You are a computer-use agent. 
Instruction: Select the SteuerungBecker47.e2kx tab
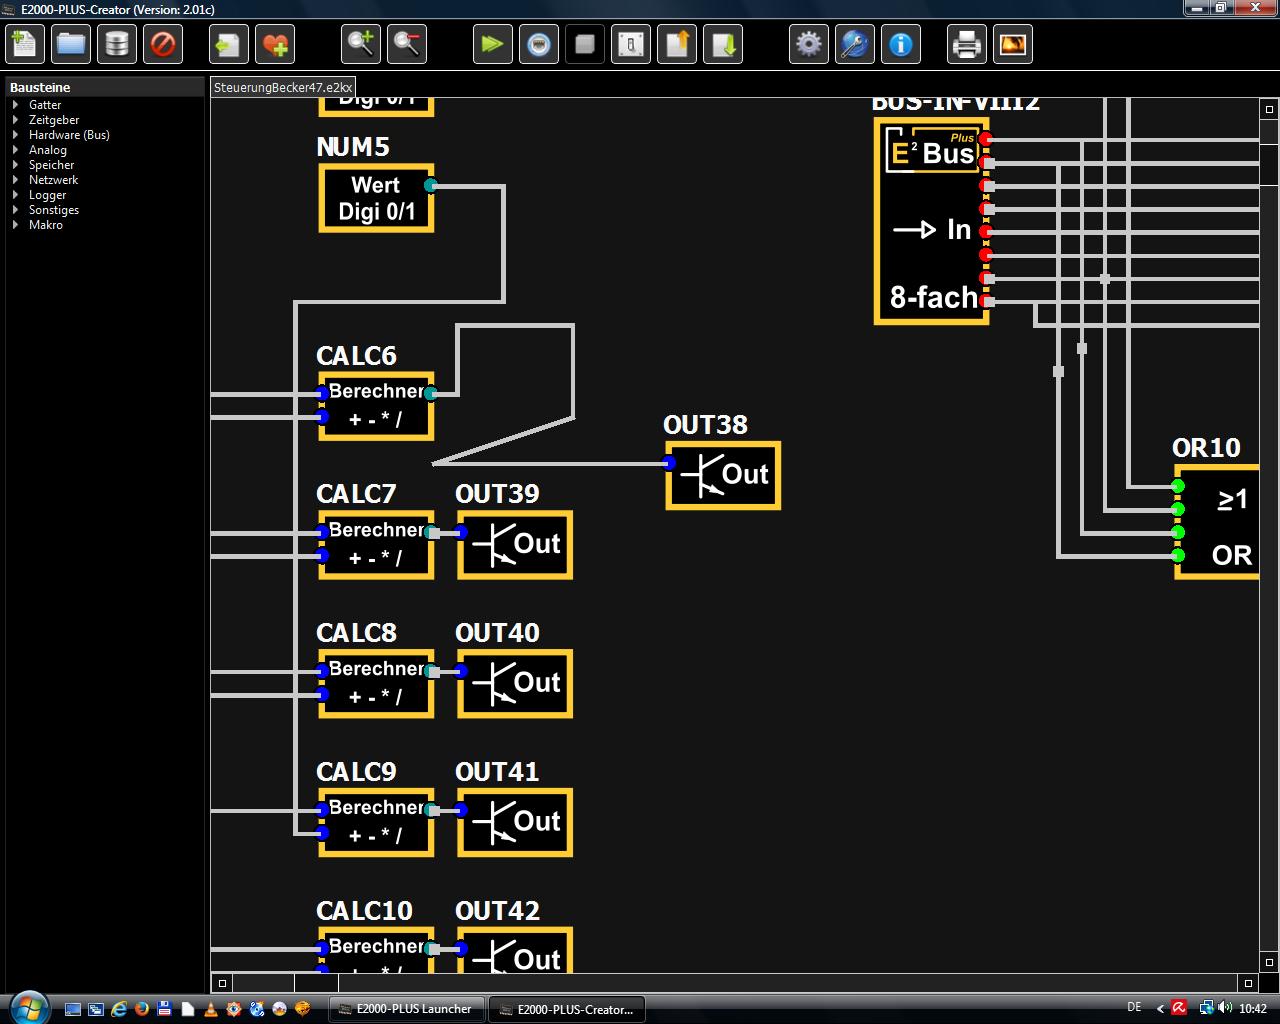[283, 87]
